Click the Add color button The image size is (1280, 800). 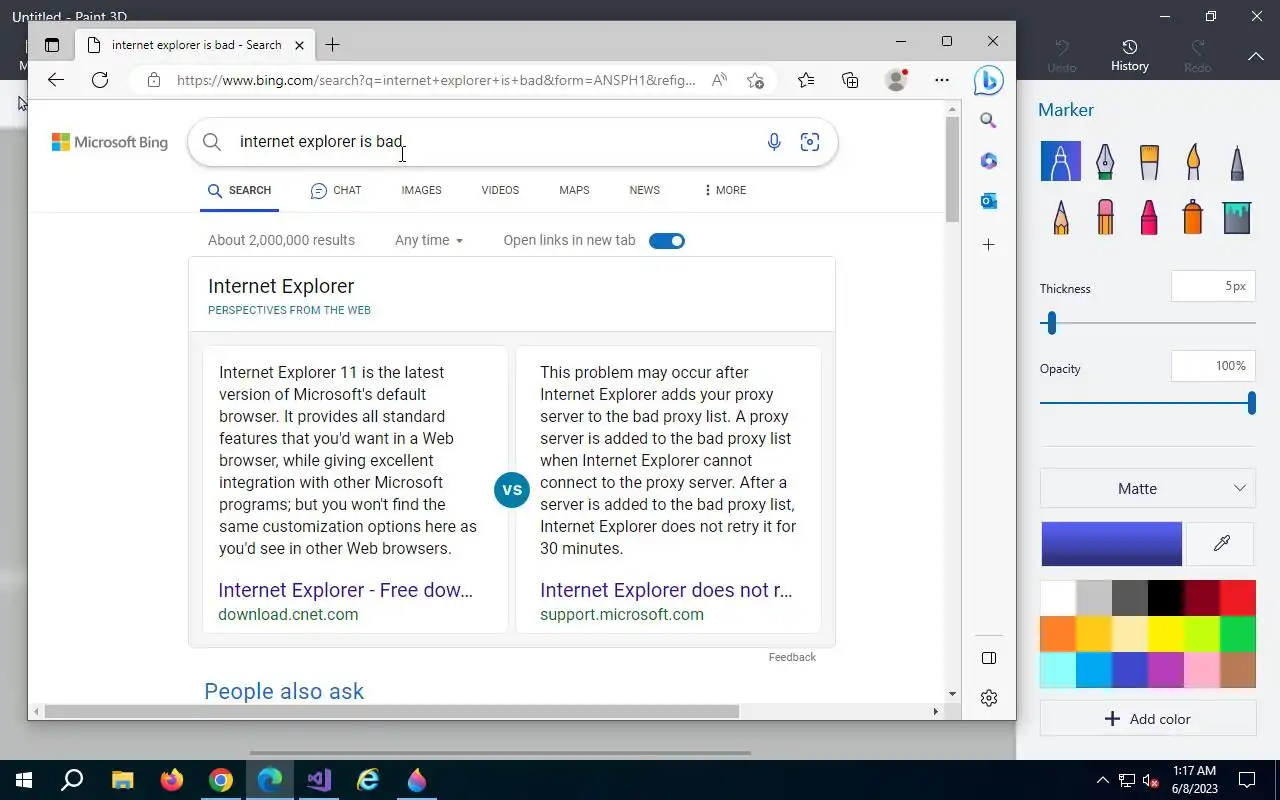(1148, 719)
